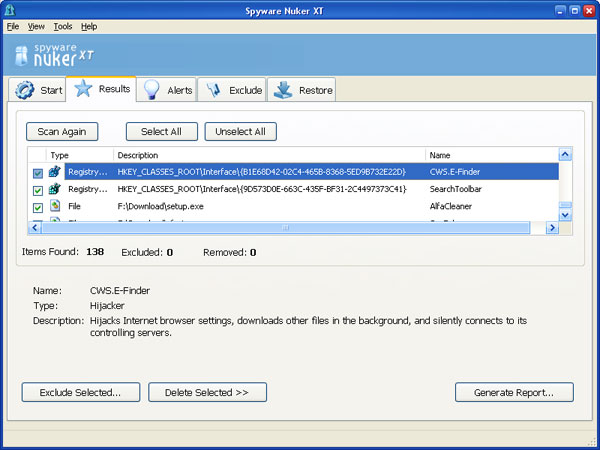Sort by the Type column header
600x450 pixels.
point(80,155)
